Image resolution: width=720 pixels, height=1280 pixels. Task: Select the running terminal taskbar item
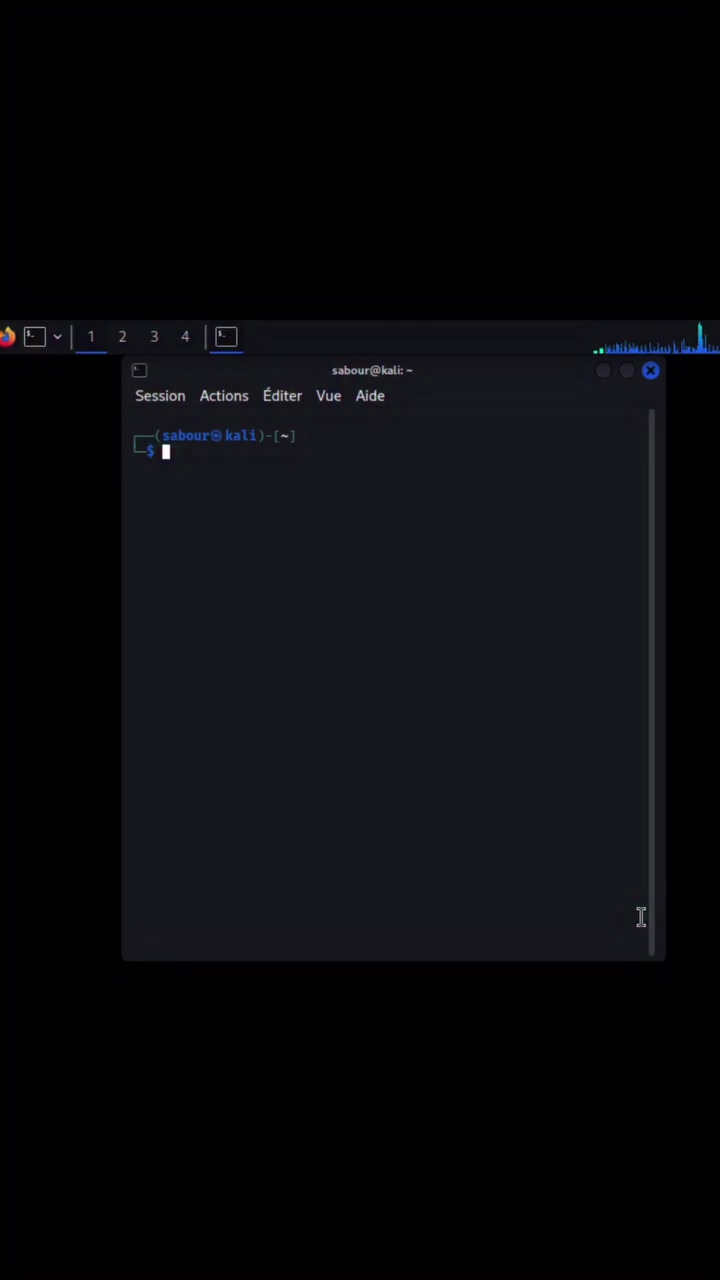click(x=226, y=337)
